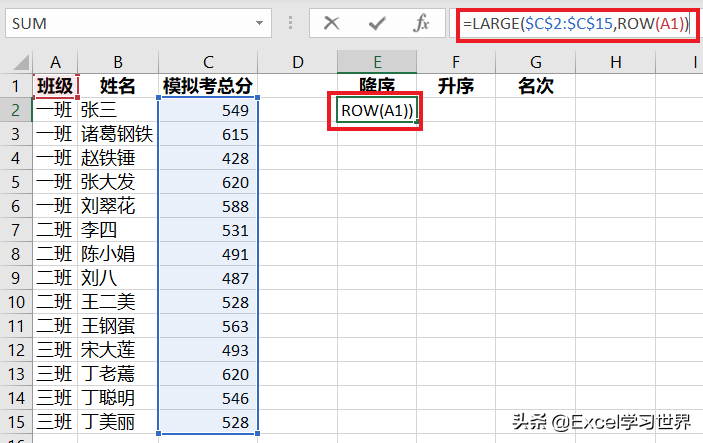Select the name cell 王二美
Screen dimensions: 703x443
tap(118, 302)
